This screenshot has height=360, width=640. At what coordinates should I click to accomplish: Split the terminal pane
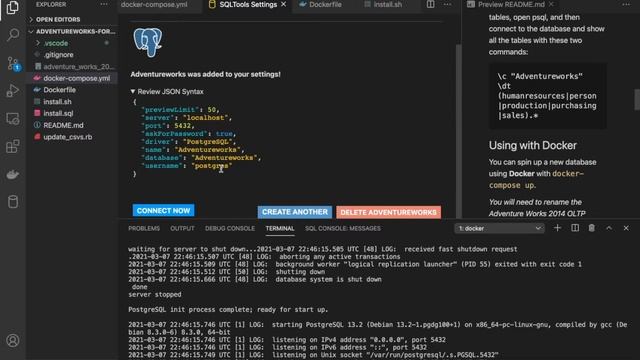[x=575, y=228]
